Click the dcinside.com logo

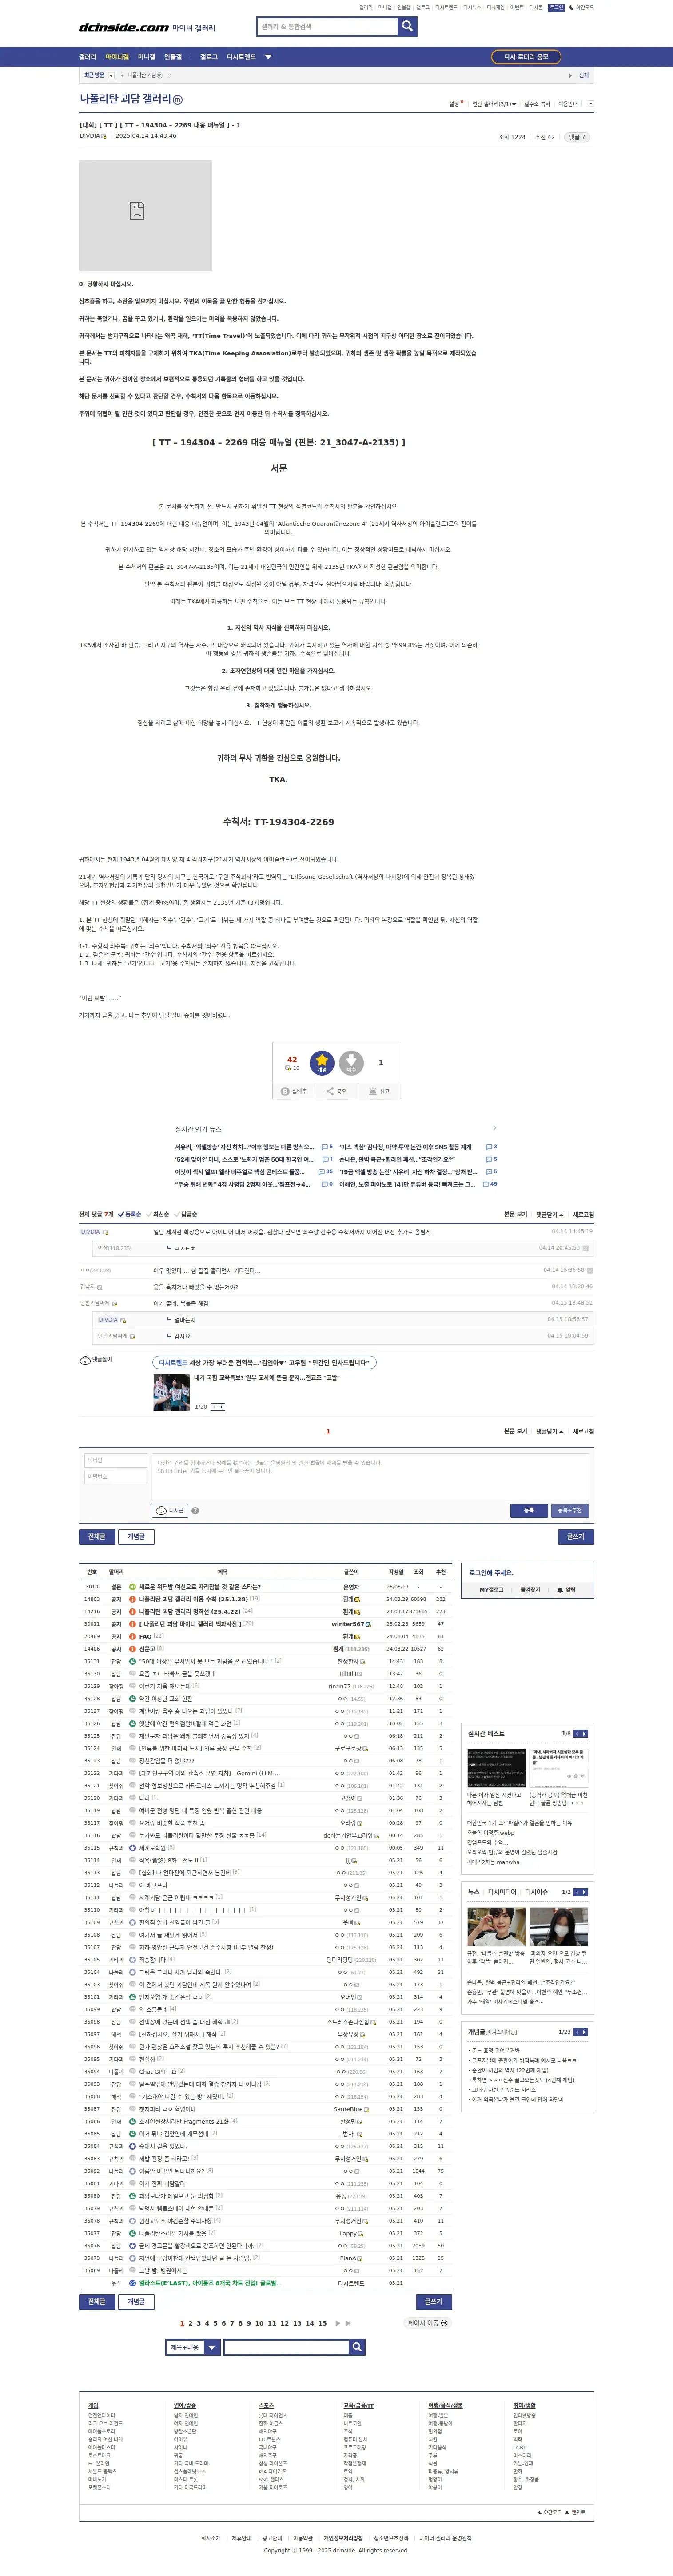124,27
